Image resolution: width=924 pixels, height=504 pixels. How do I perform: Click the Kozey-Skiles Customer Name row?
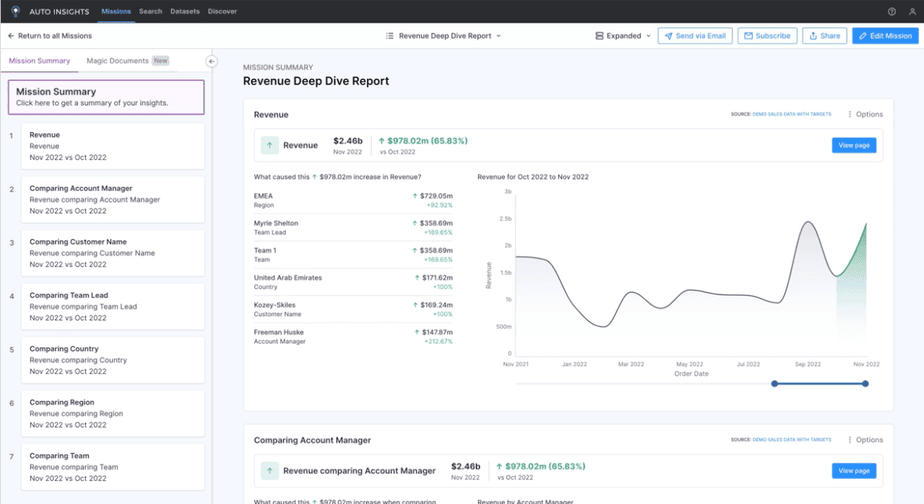click(353, 309)
